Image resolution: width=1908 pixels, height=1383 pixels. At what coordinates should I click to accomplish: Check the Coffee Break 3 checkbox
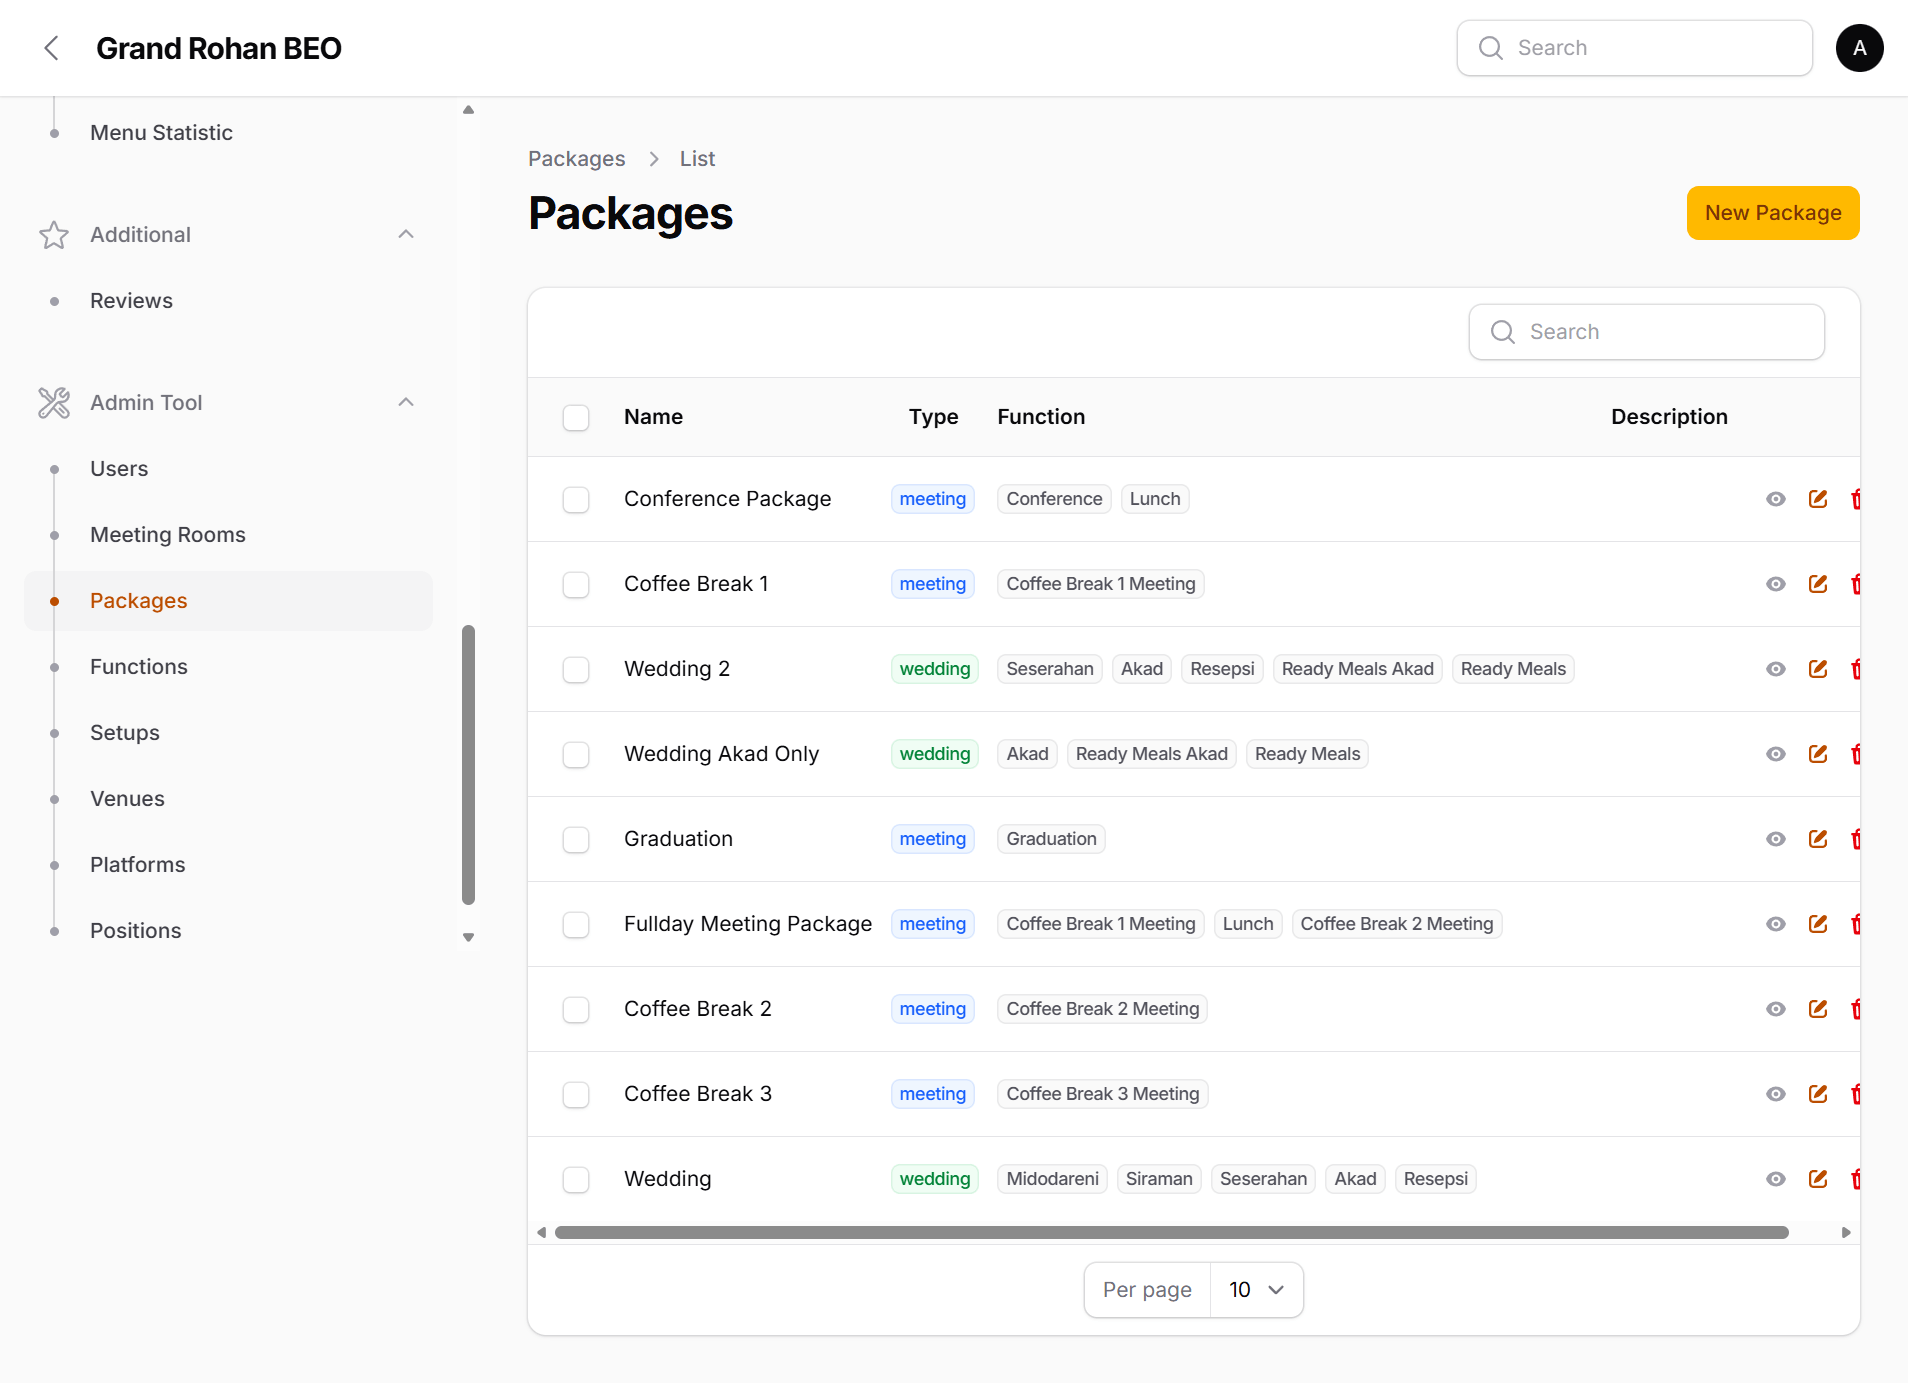(576, 1094)
